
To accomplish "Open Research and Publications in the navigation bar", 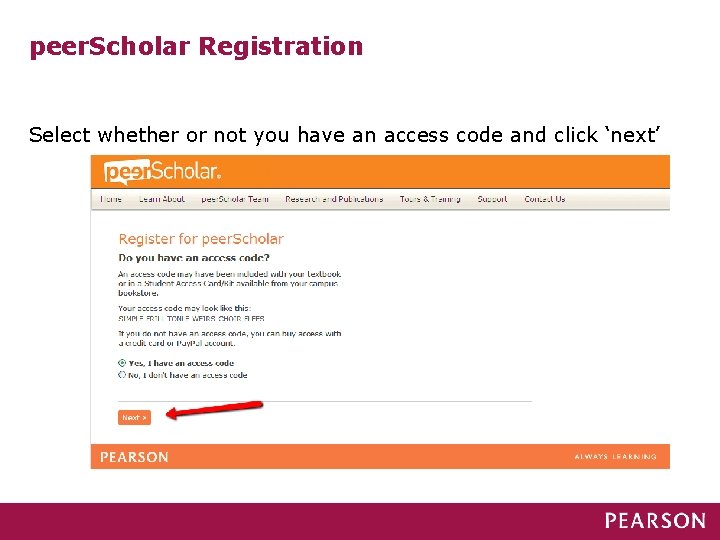I will coord(334,199).
